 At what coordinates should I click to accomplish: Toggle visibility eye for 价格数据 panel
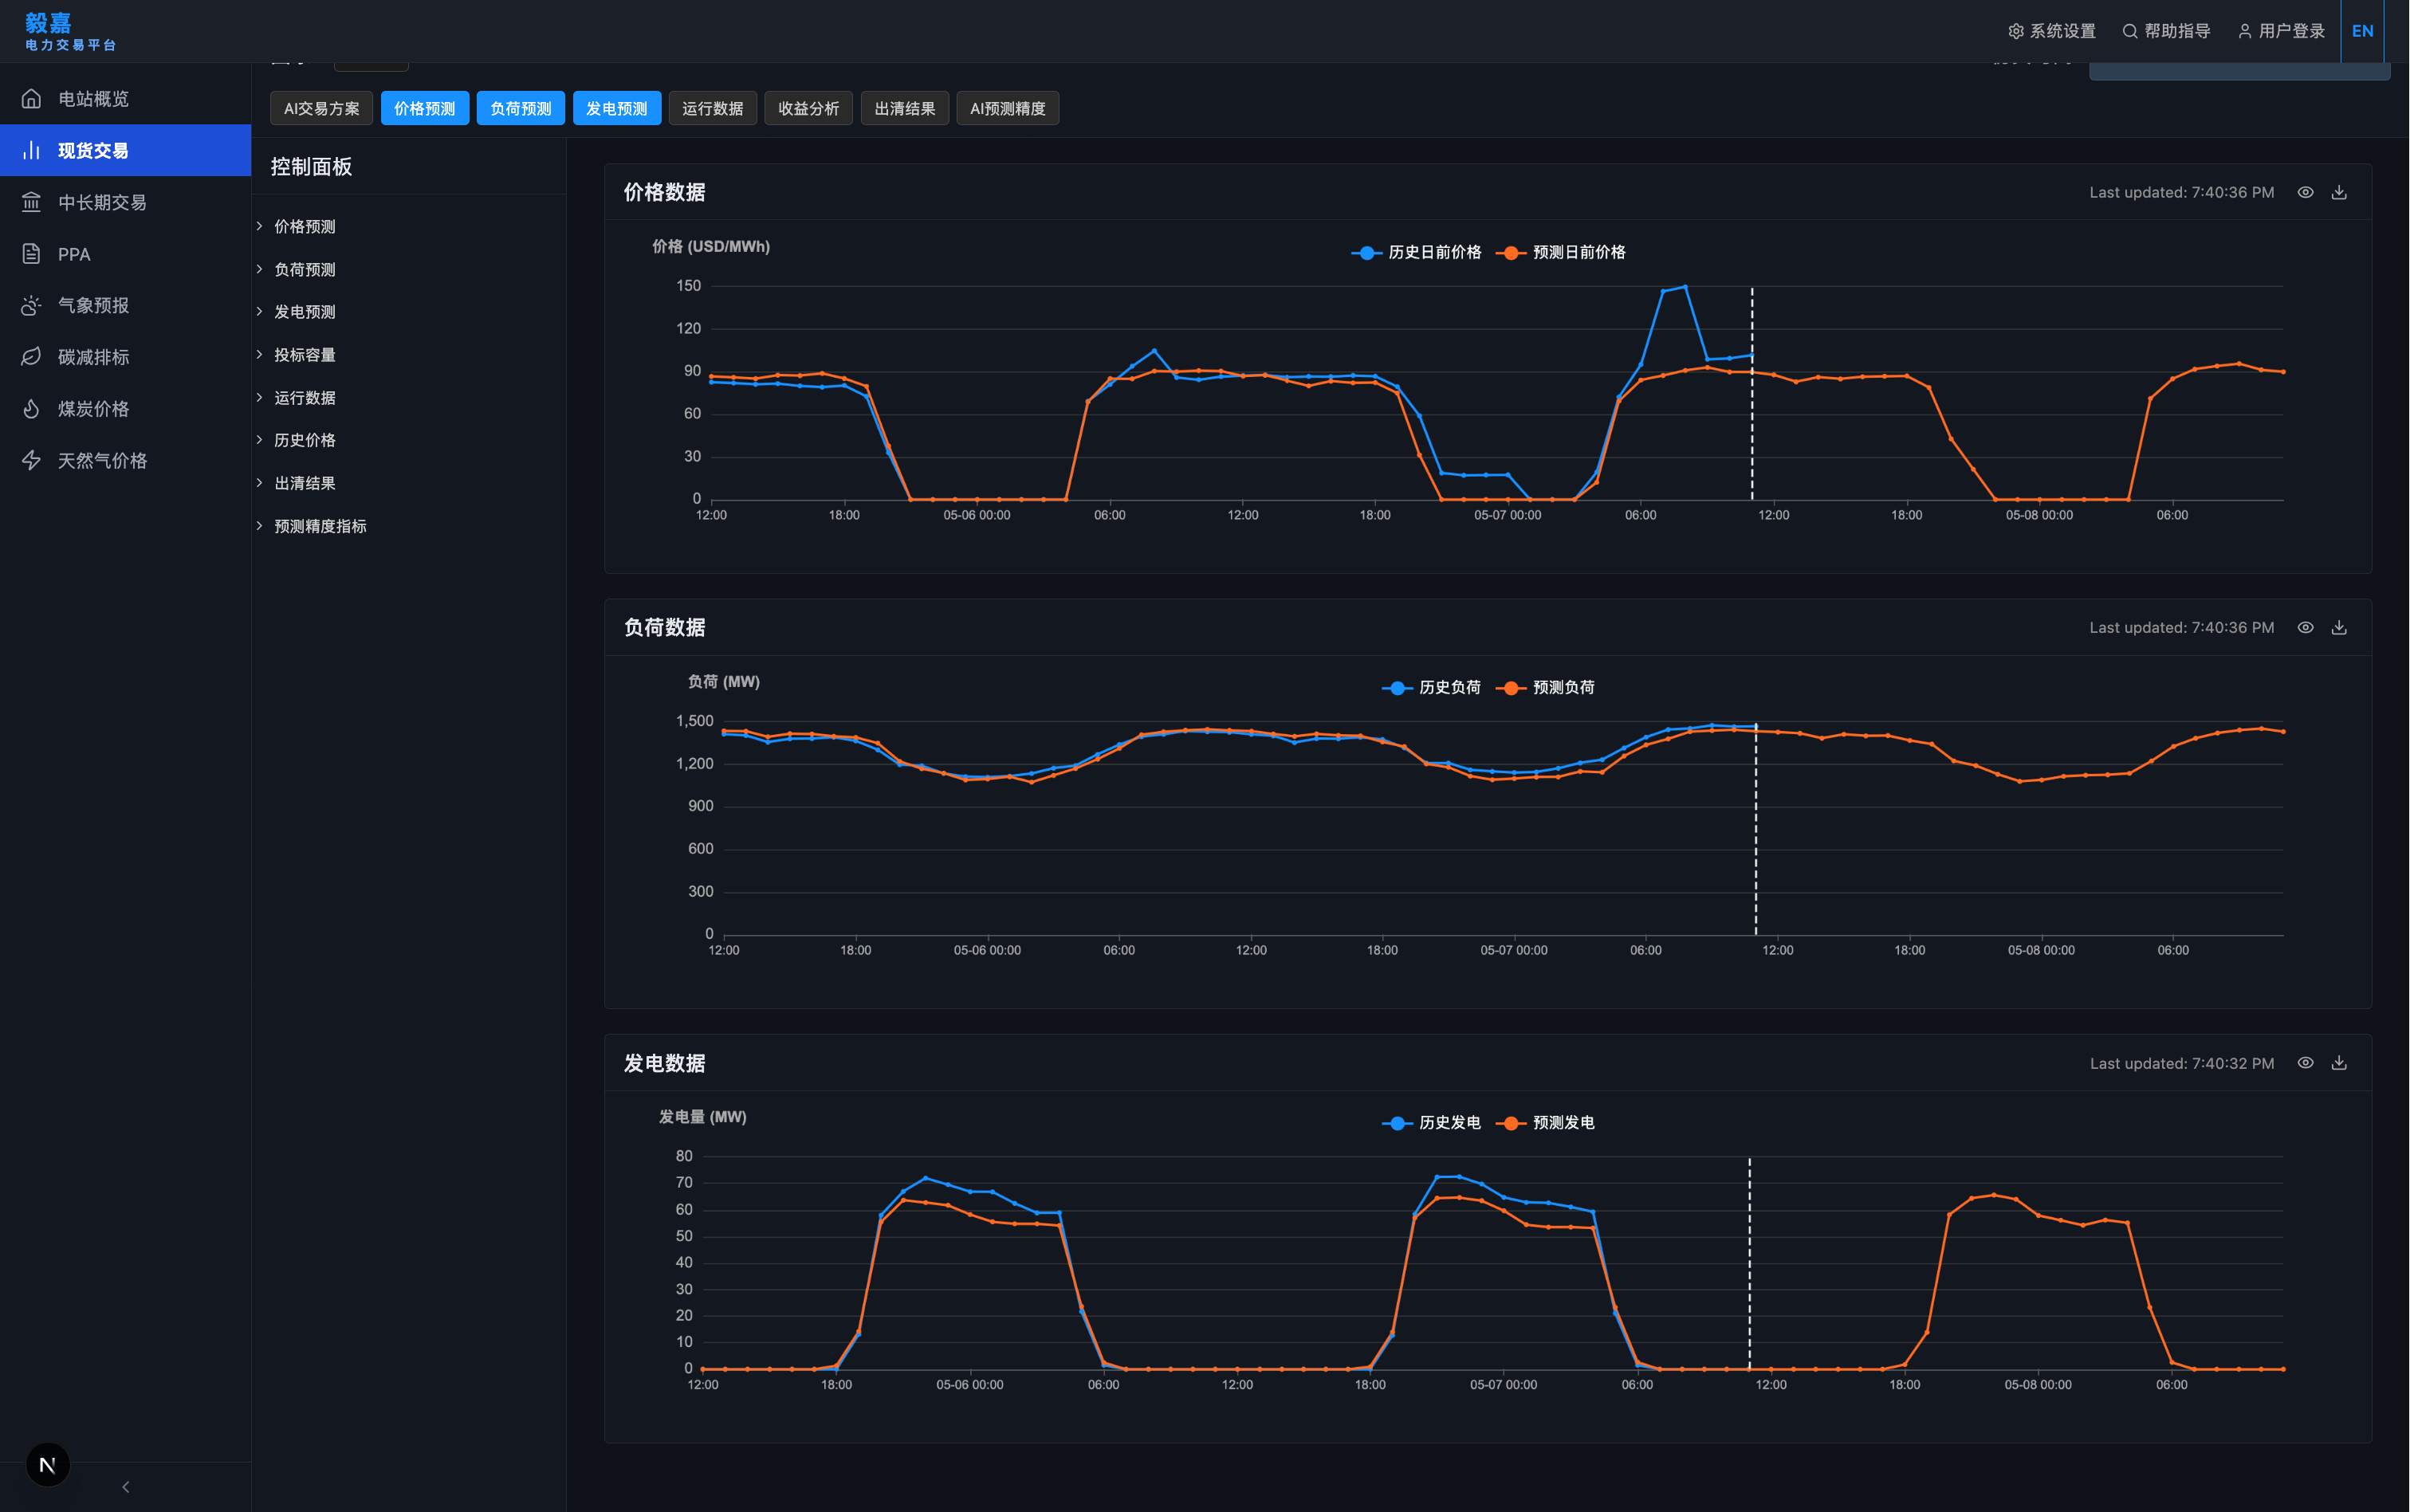click(x=2305, y=192)
